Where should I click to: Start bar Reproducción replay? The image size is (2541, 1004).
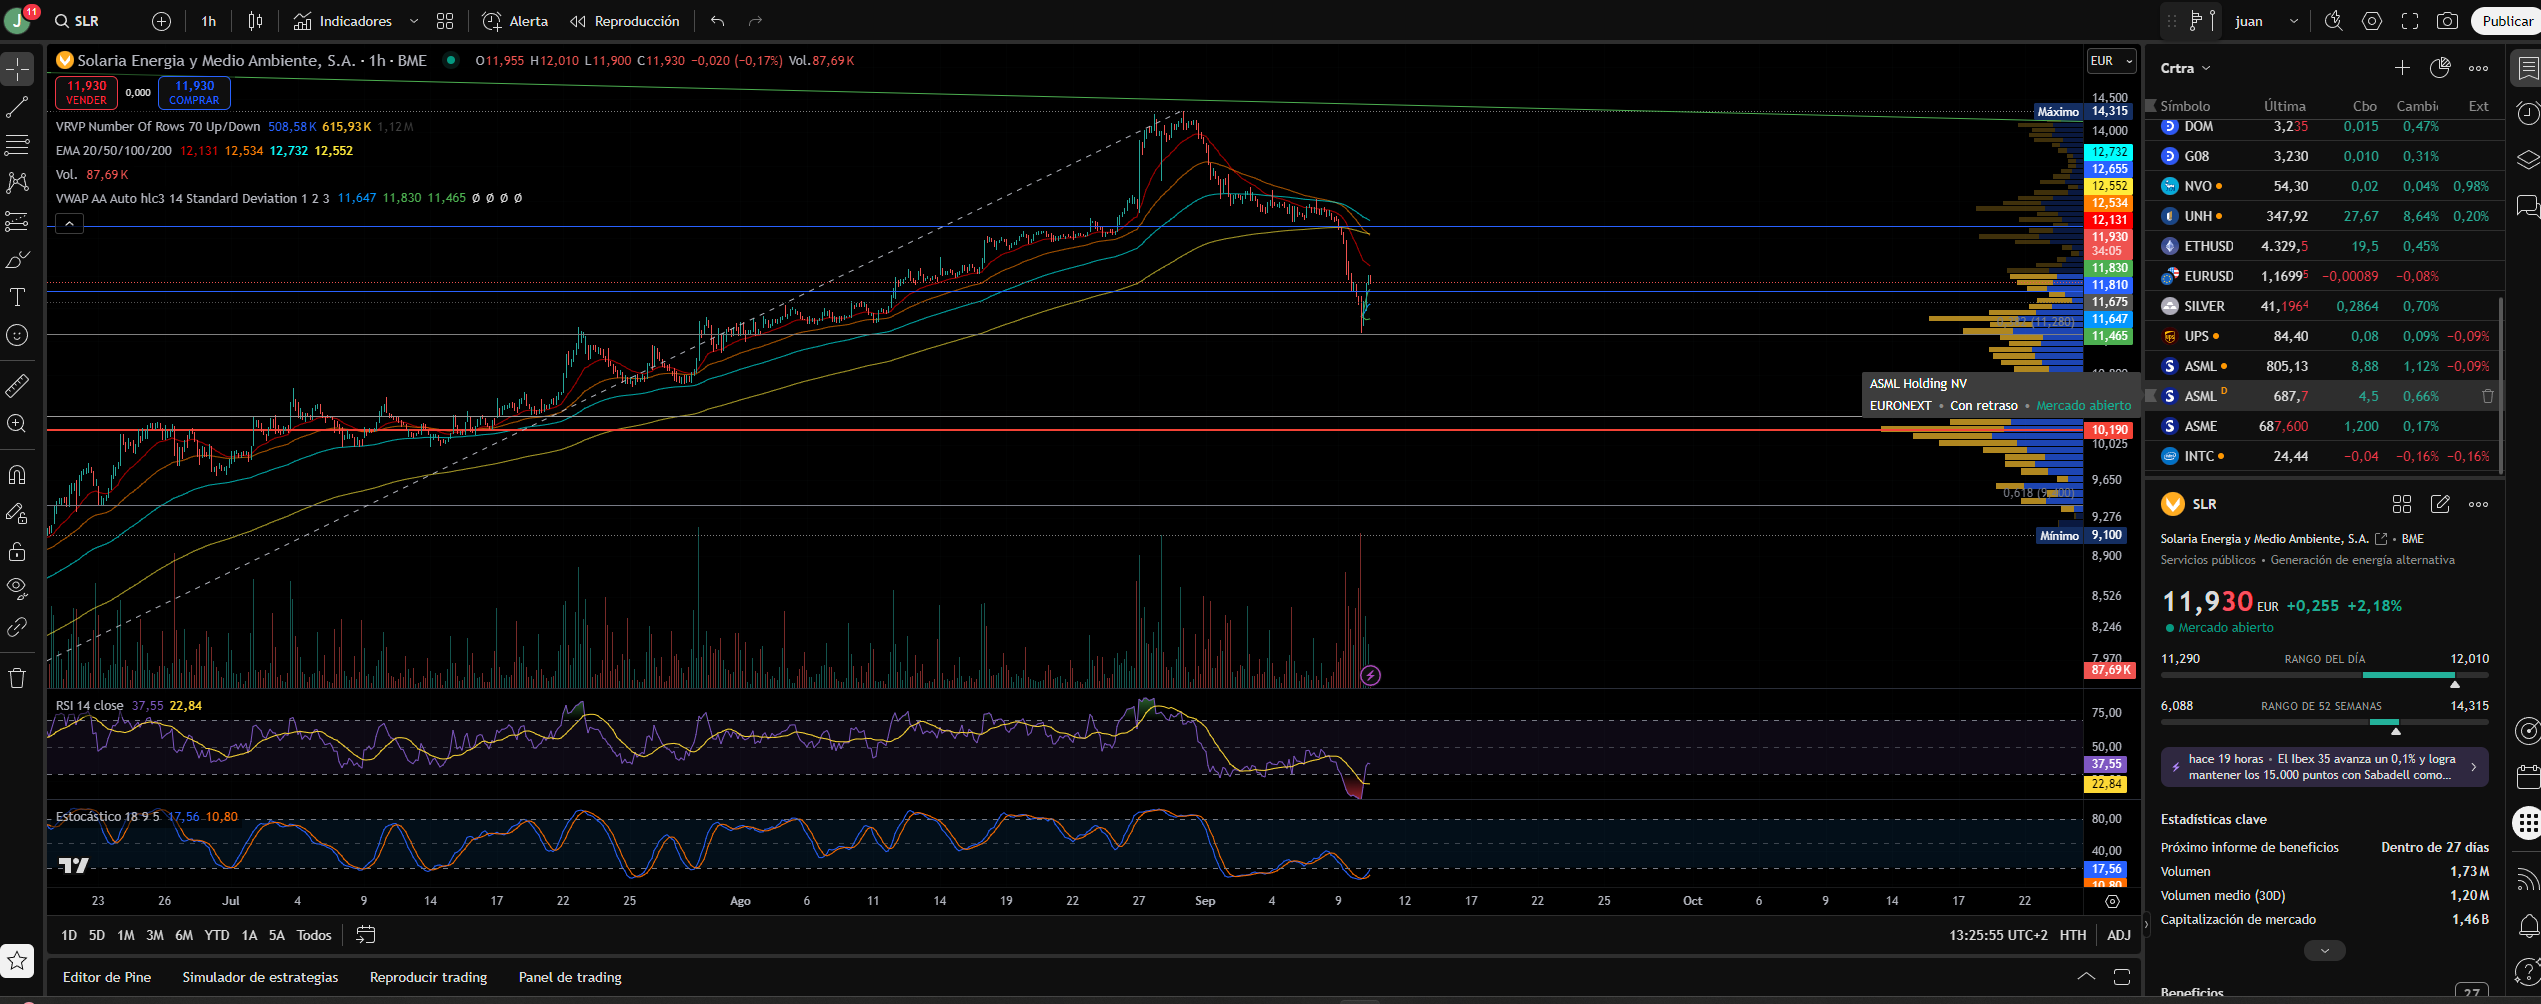click(x=625, y=21)
